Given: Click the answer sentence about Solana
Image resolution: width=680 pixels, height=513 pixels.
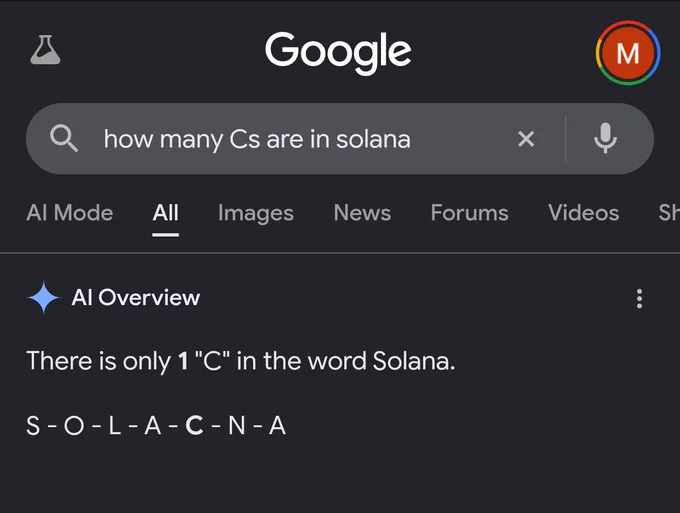Looking at the screenshot, I should pos(241,361).
